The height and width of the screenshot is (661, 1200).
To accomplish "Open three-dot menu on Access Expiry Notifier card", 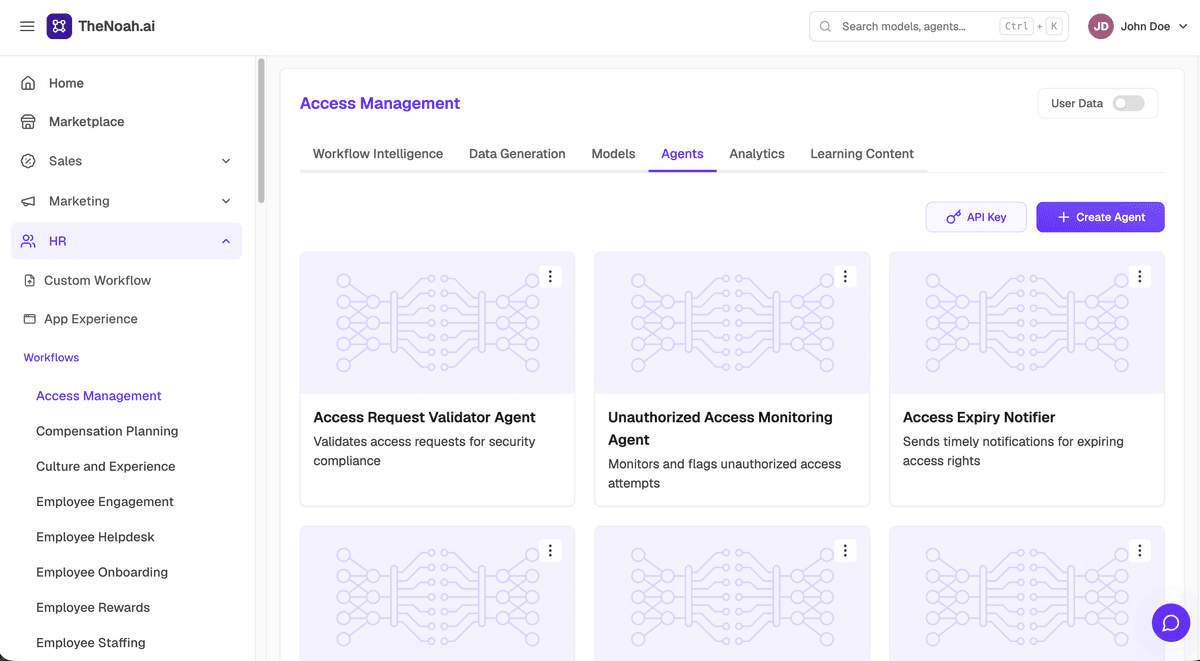I will (x=1140, y=277).
